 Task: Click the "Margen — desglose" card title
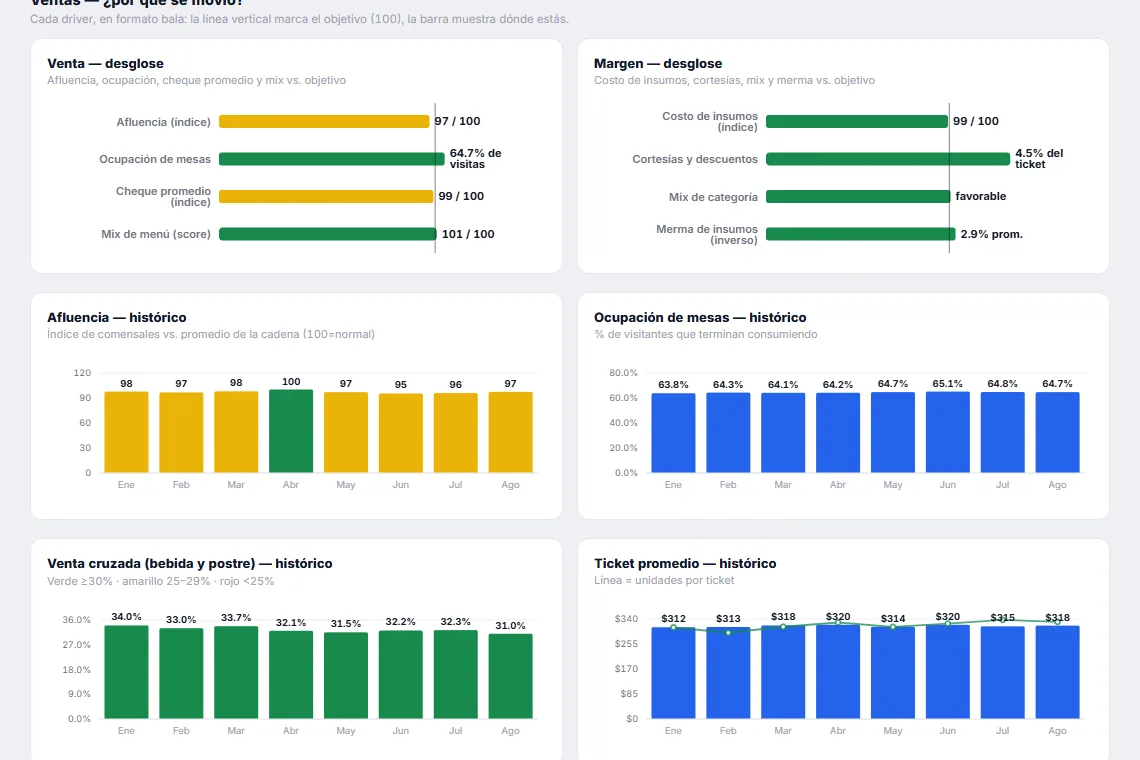pyautogui.click(x=658, y=63)
